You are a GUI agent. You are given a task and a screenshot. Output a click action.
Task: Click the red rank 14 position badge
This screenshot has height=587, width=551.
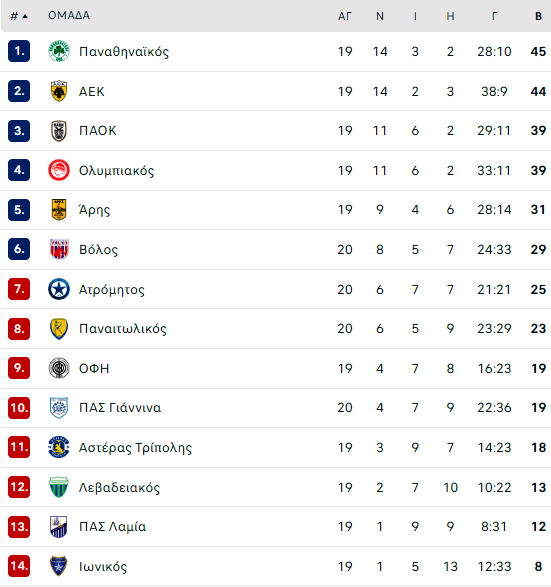click(19, 566)
